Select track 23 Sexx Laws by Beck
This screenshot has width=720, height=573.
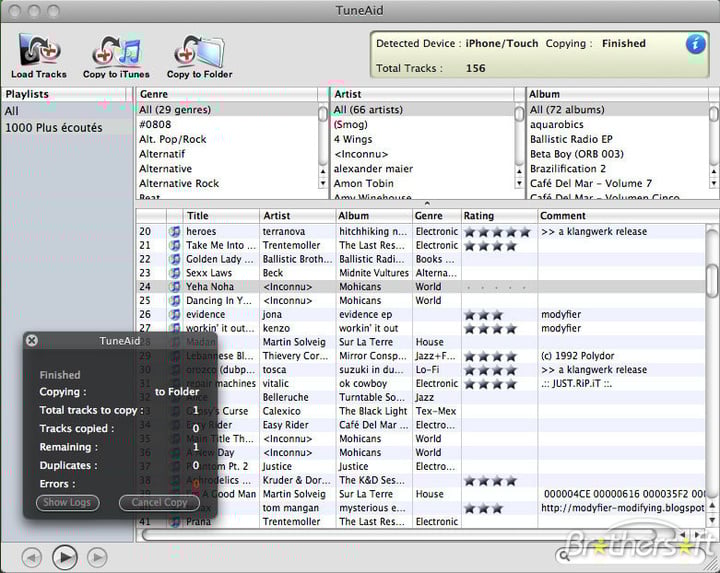click(420, 273)
